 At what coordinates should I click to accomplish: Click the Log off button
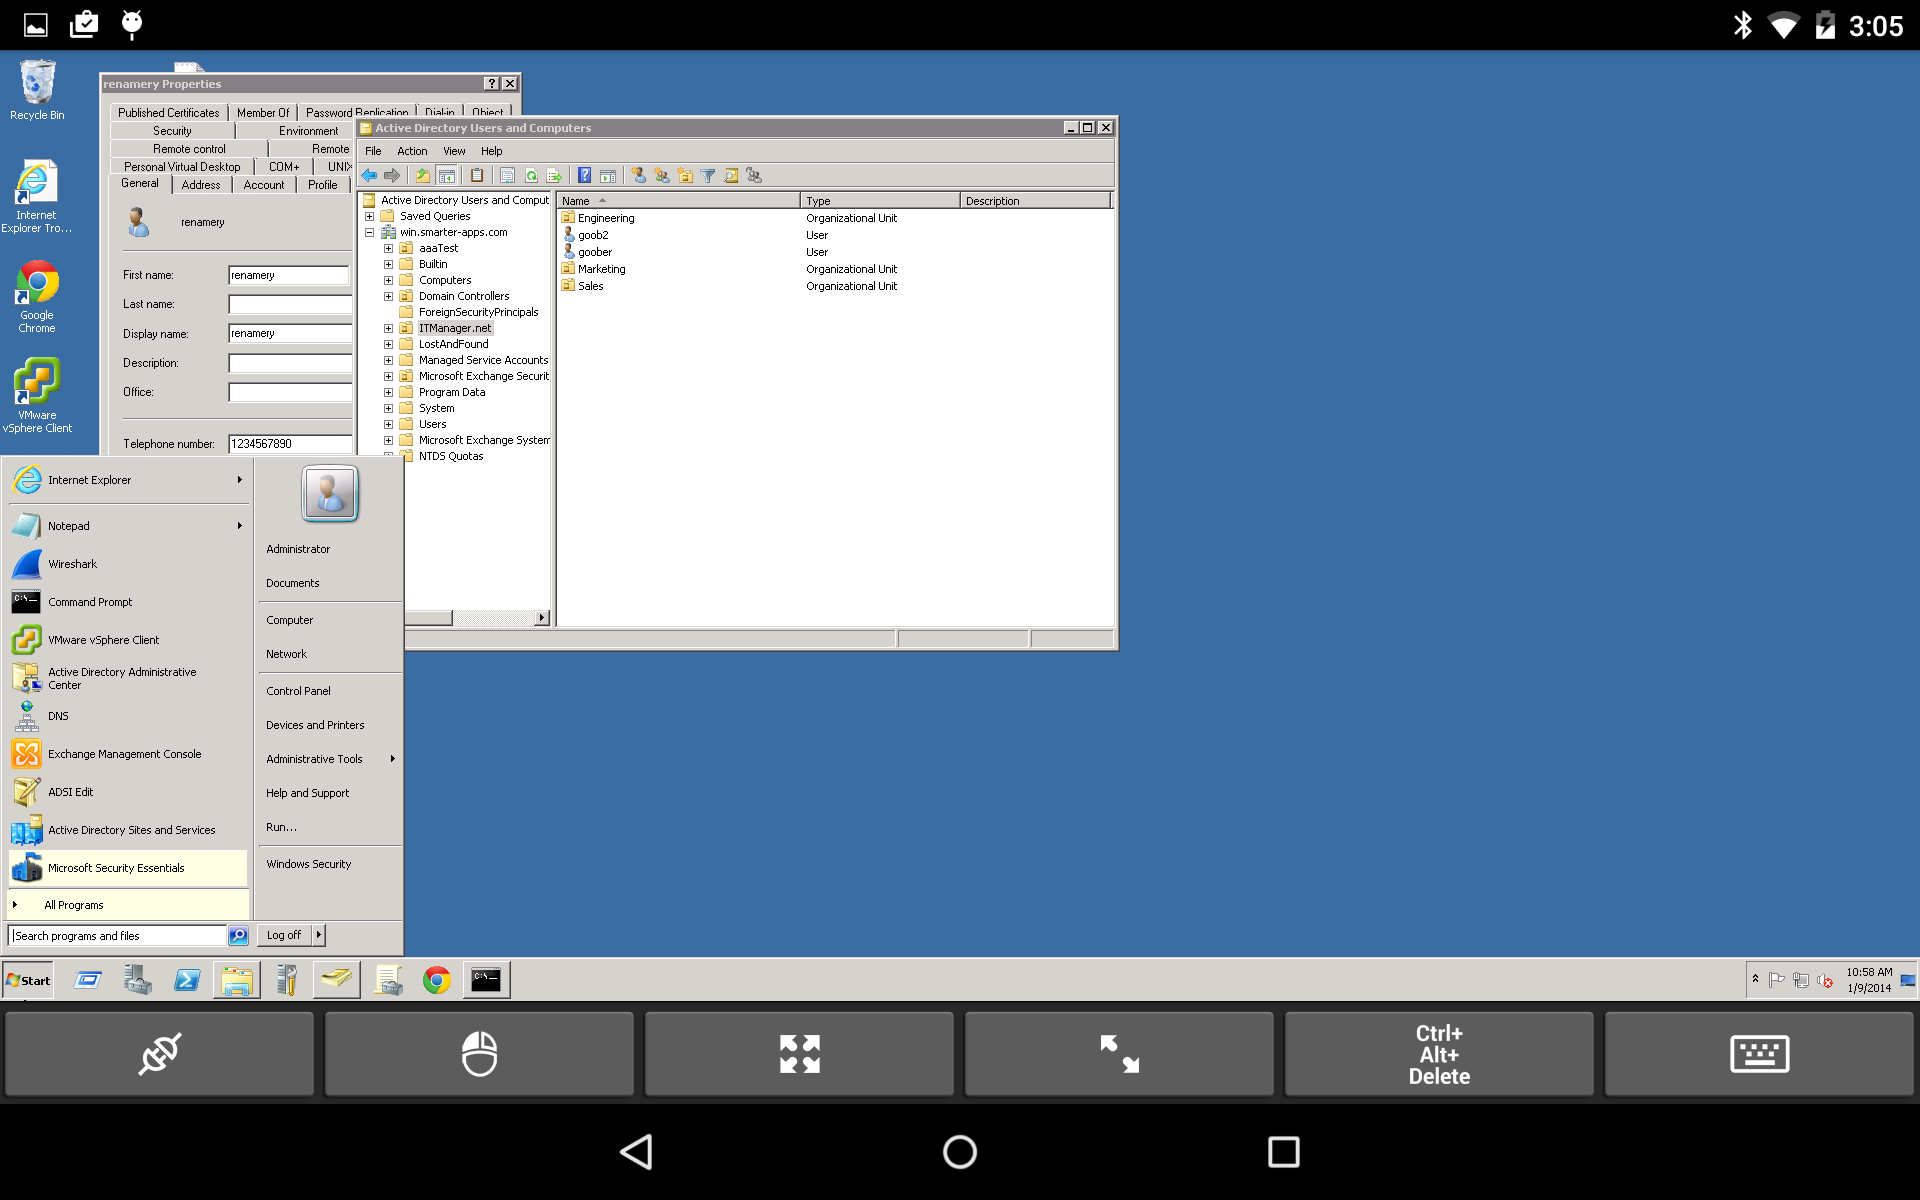284,936
